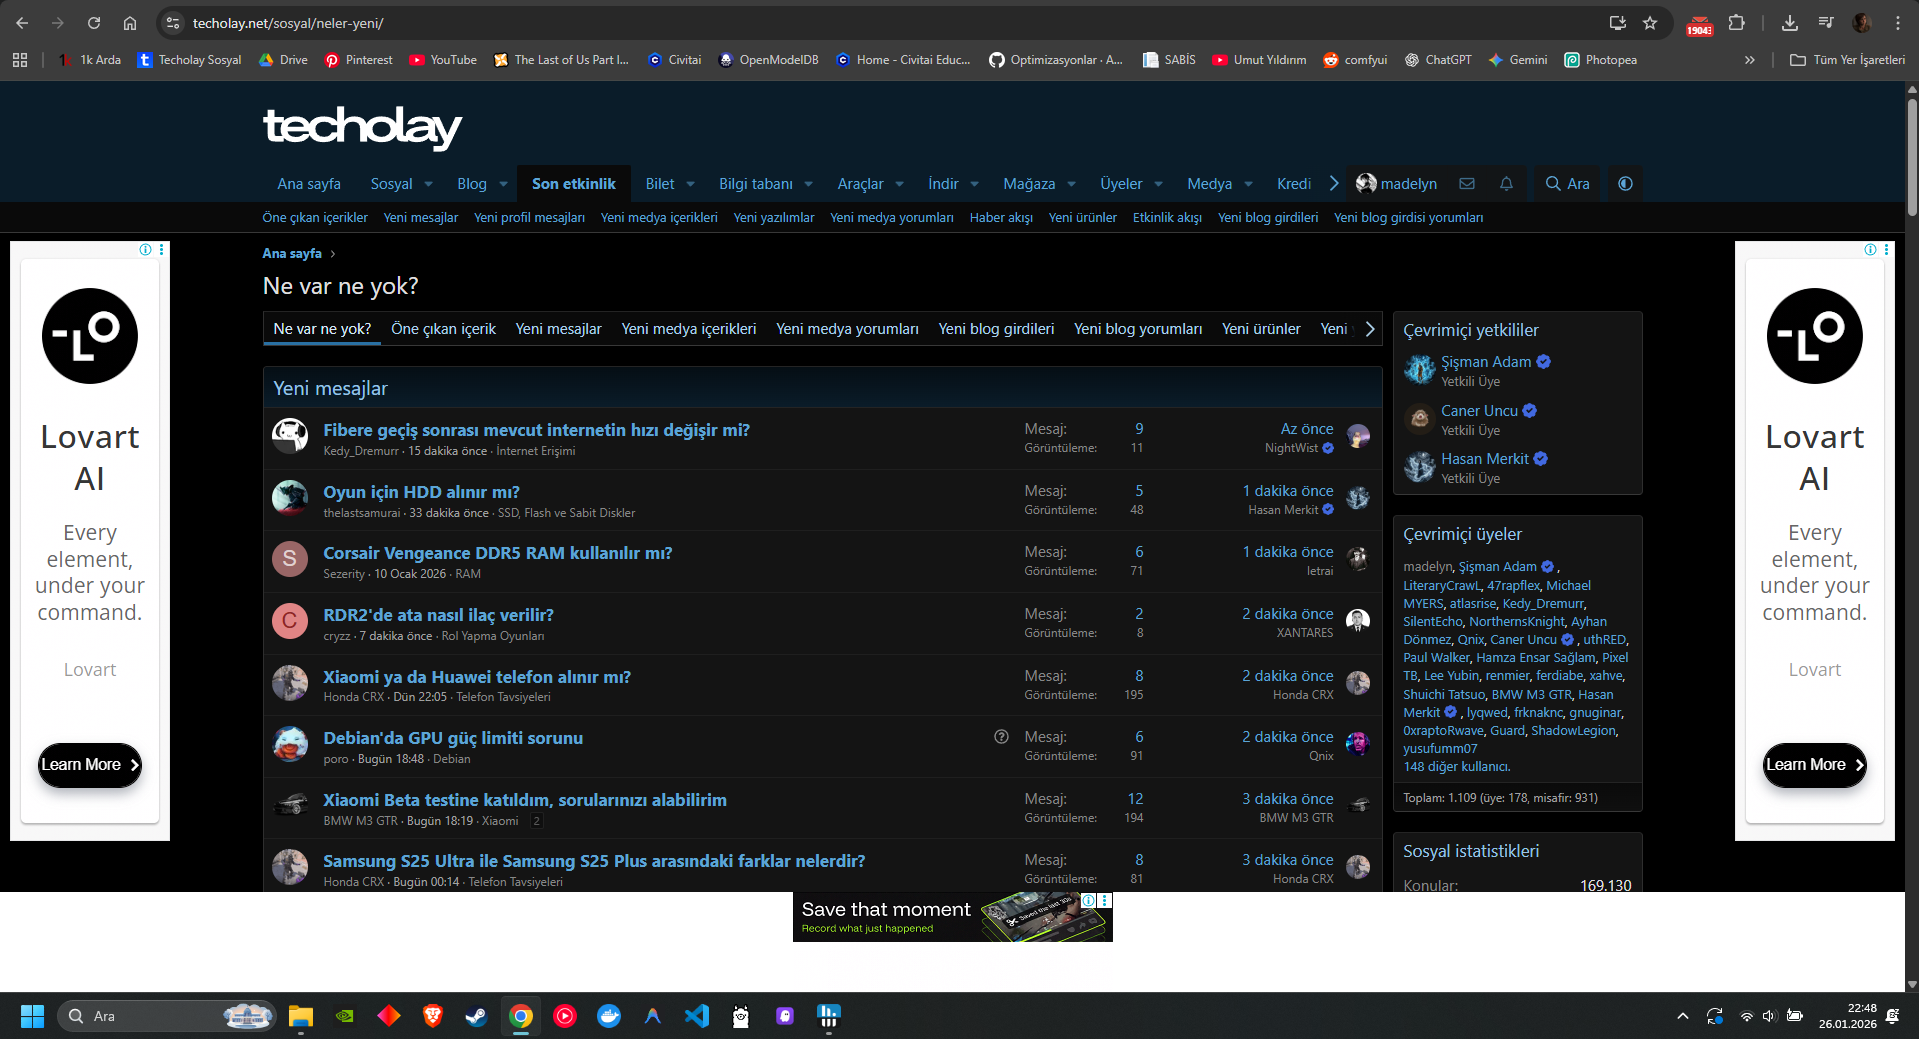Viewport: 1919px width, 1039px height.
Task: Open thread RDR2'de ata nasıl ilaç verilir?
Action: coord(438,615)
